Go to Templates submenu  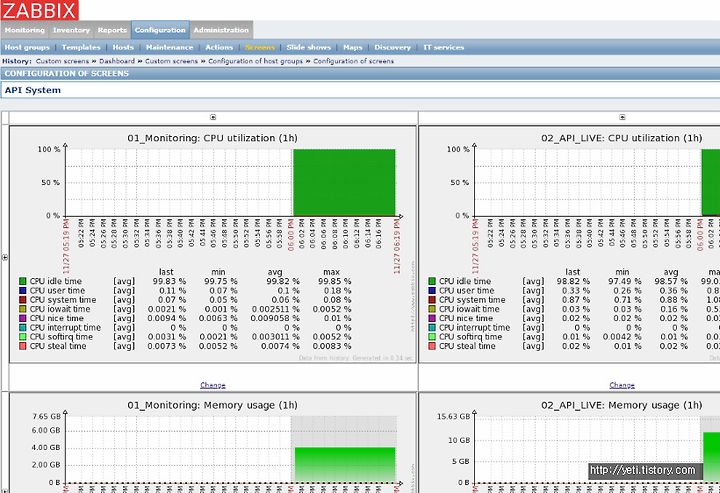[x=81, y=47]
